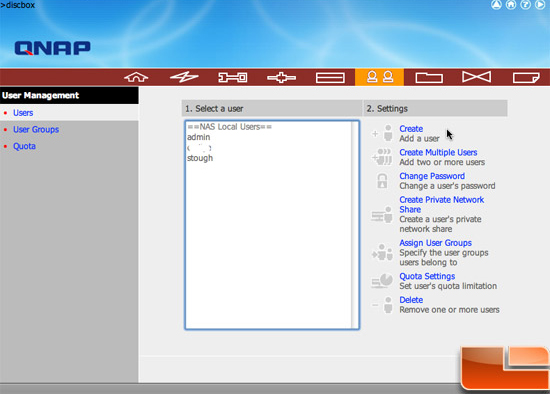Open Quota in the sidebar
Screen dimensions: 550x394
coord(24,146)
